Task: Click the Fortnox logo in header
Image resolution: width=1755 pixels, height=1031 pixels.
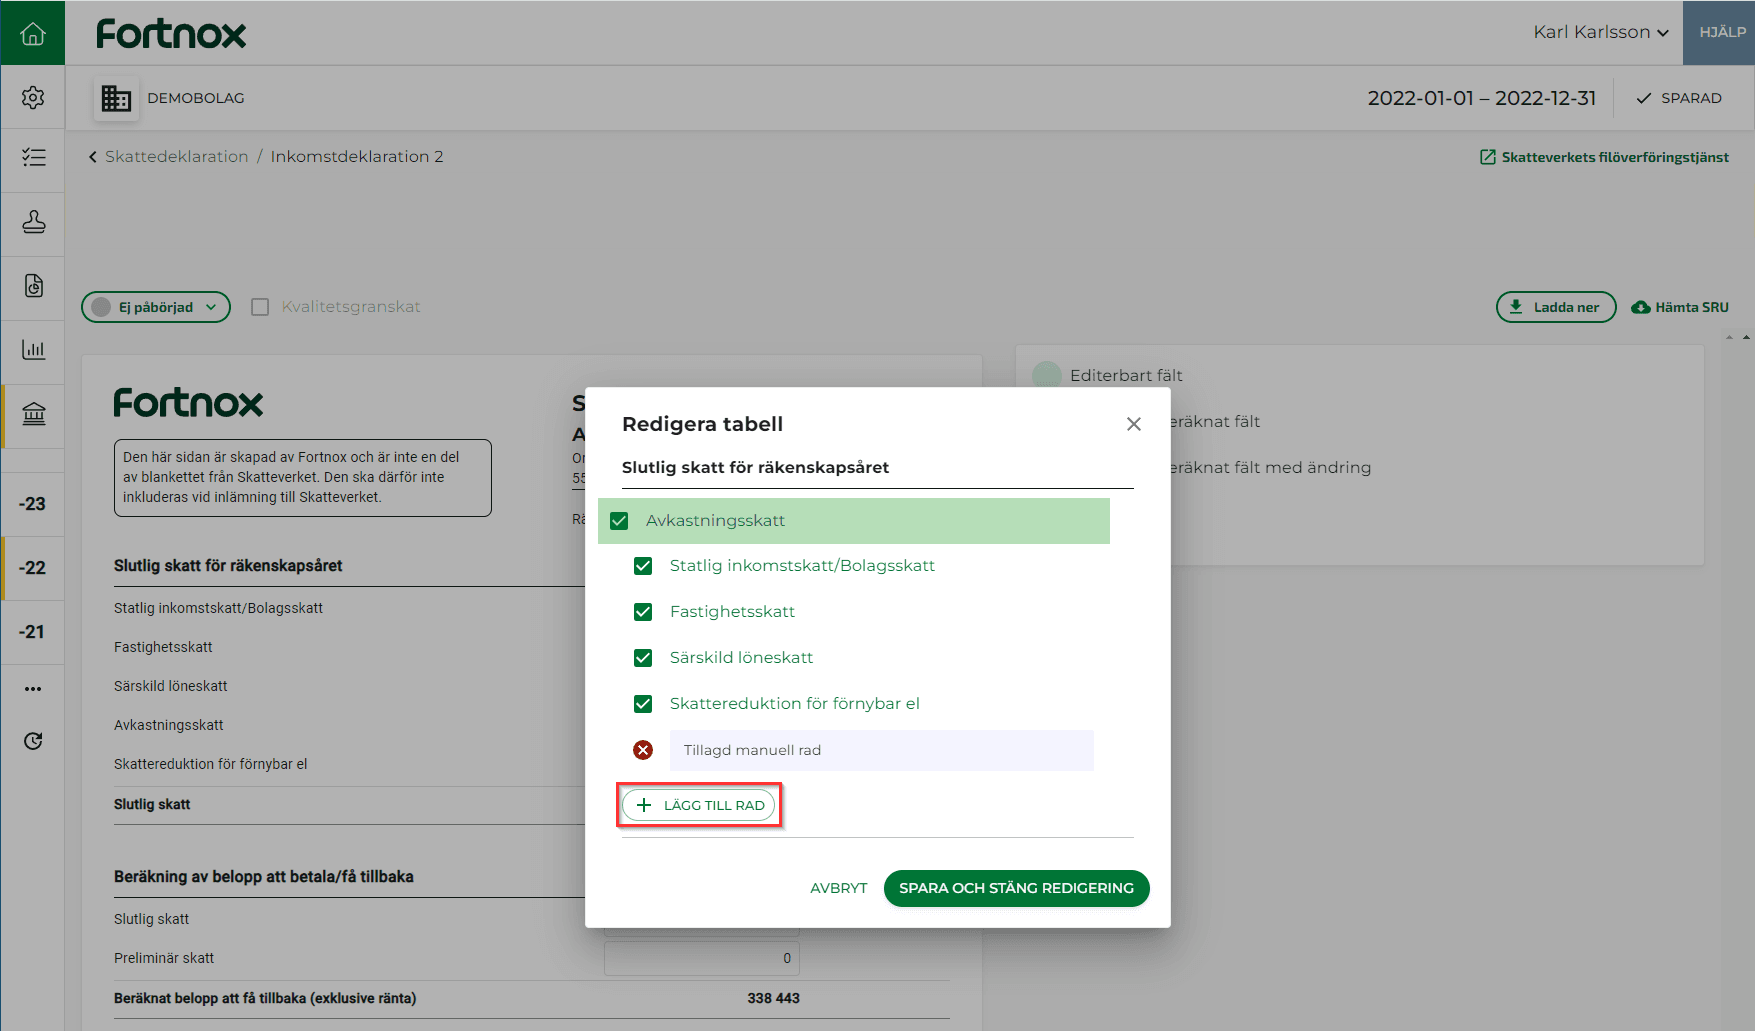Action: point(171,34)
